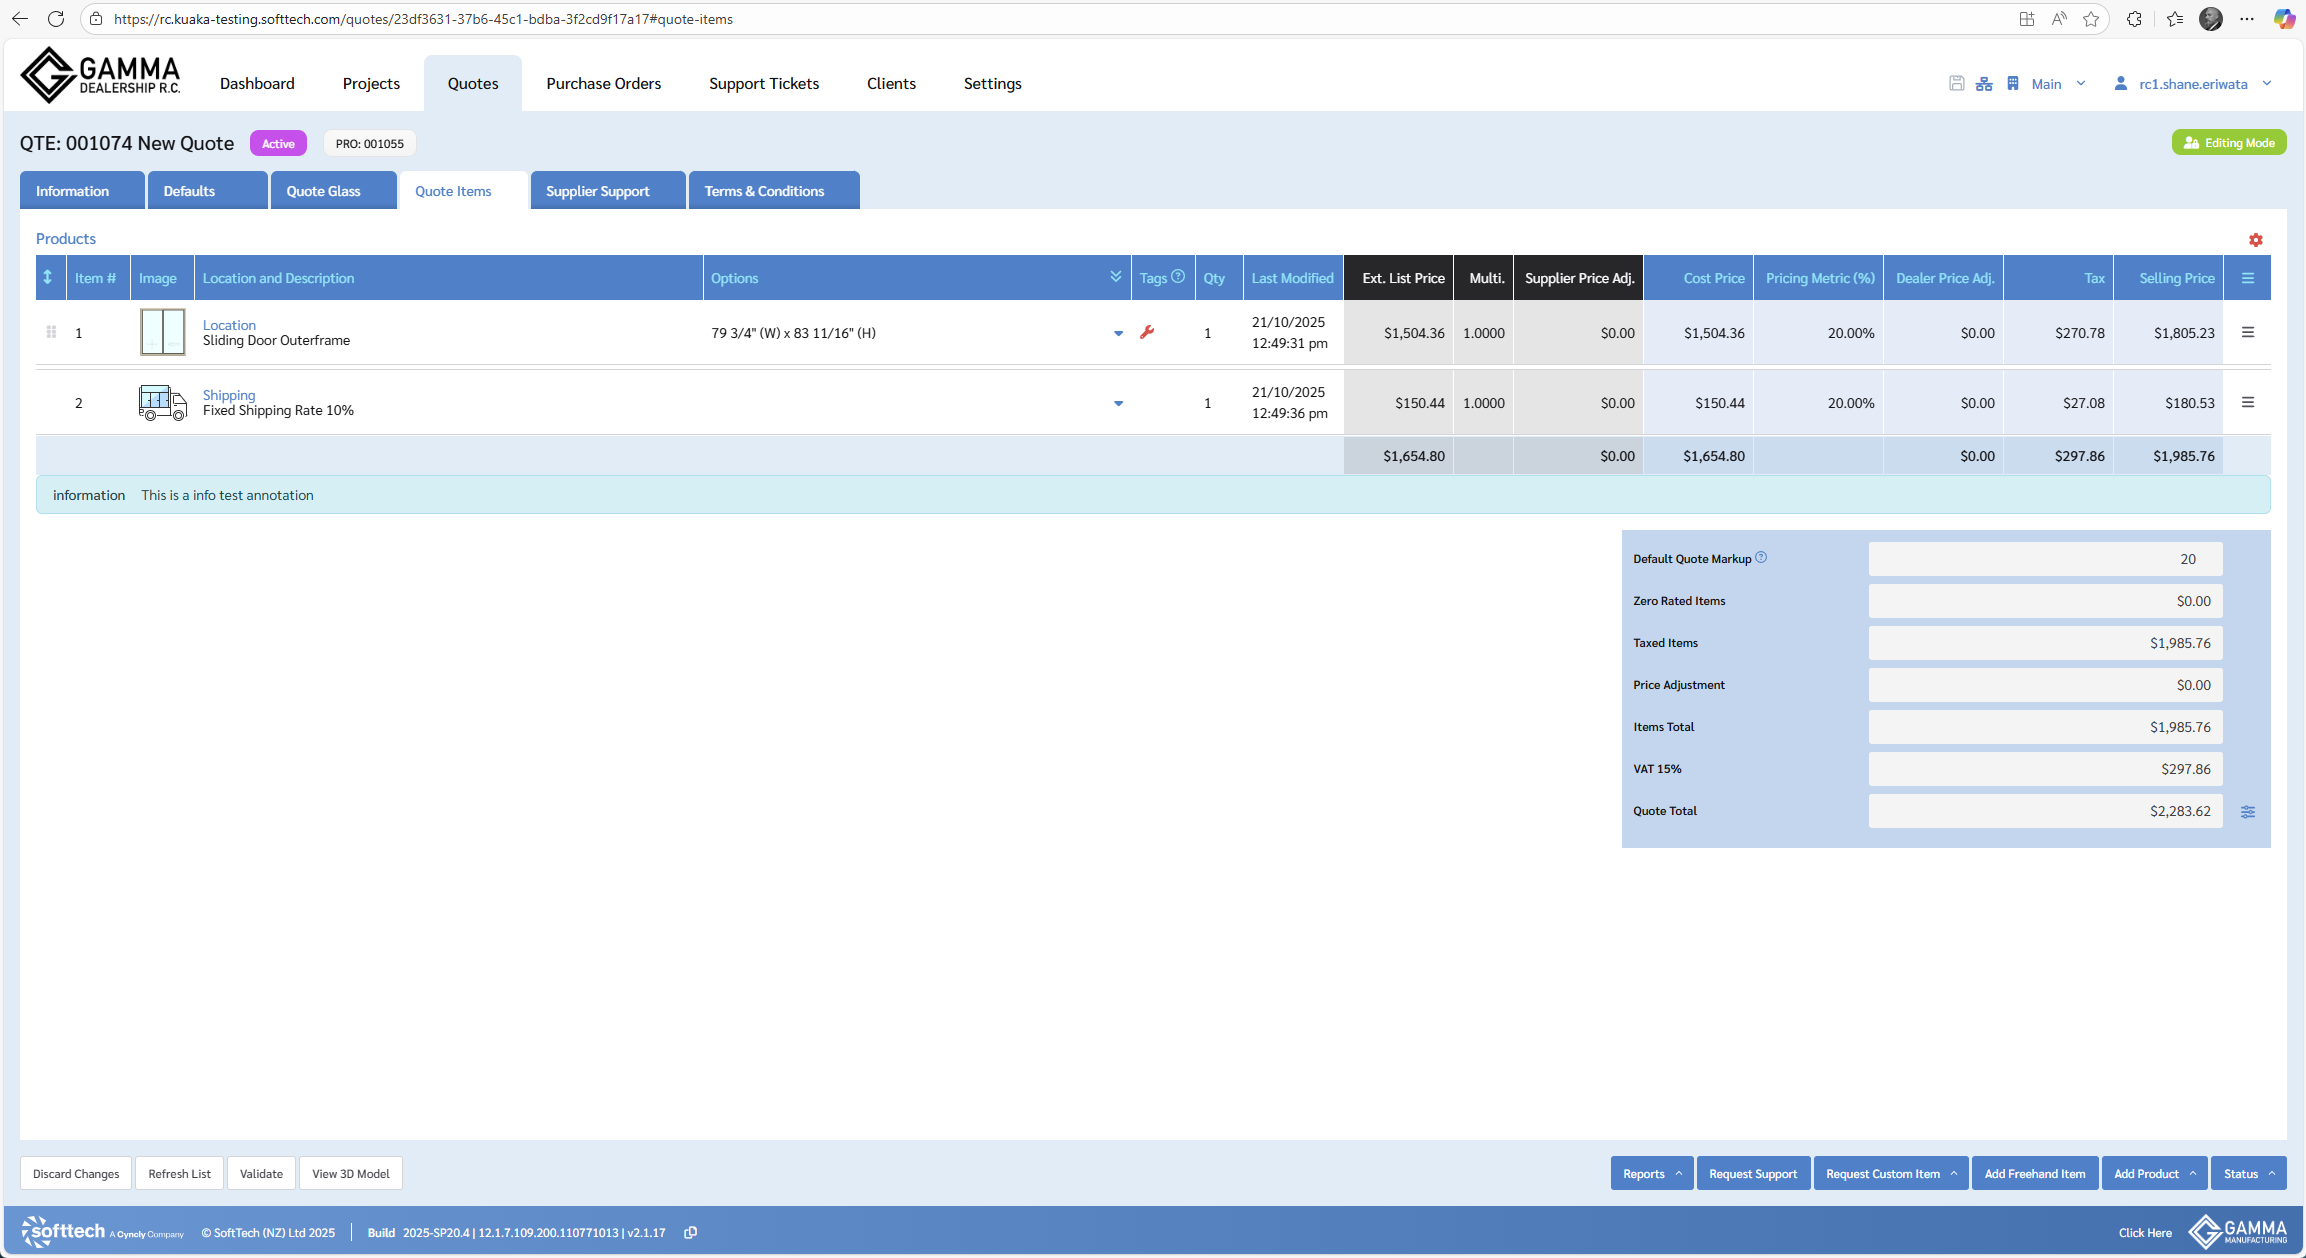Open the Location link for item 1
The image size is (2306, 1258).
229,325
